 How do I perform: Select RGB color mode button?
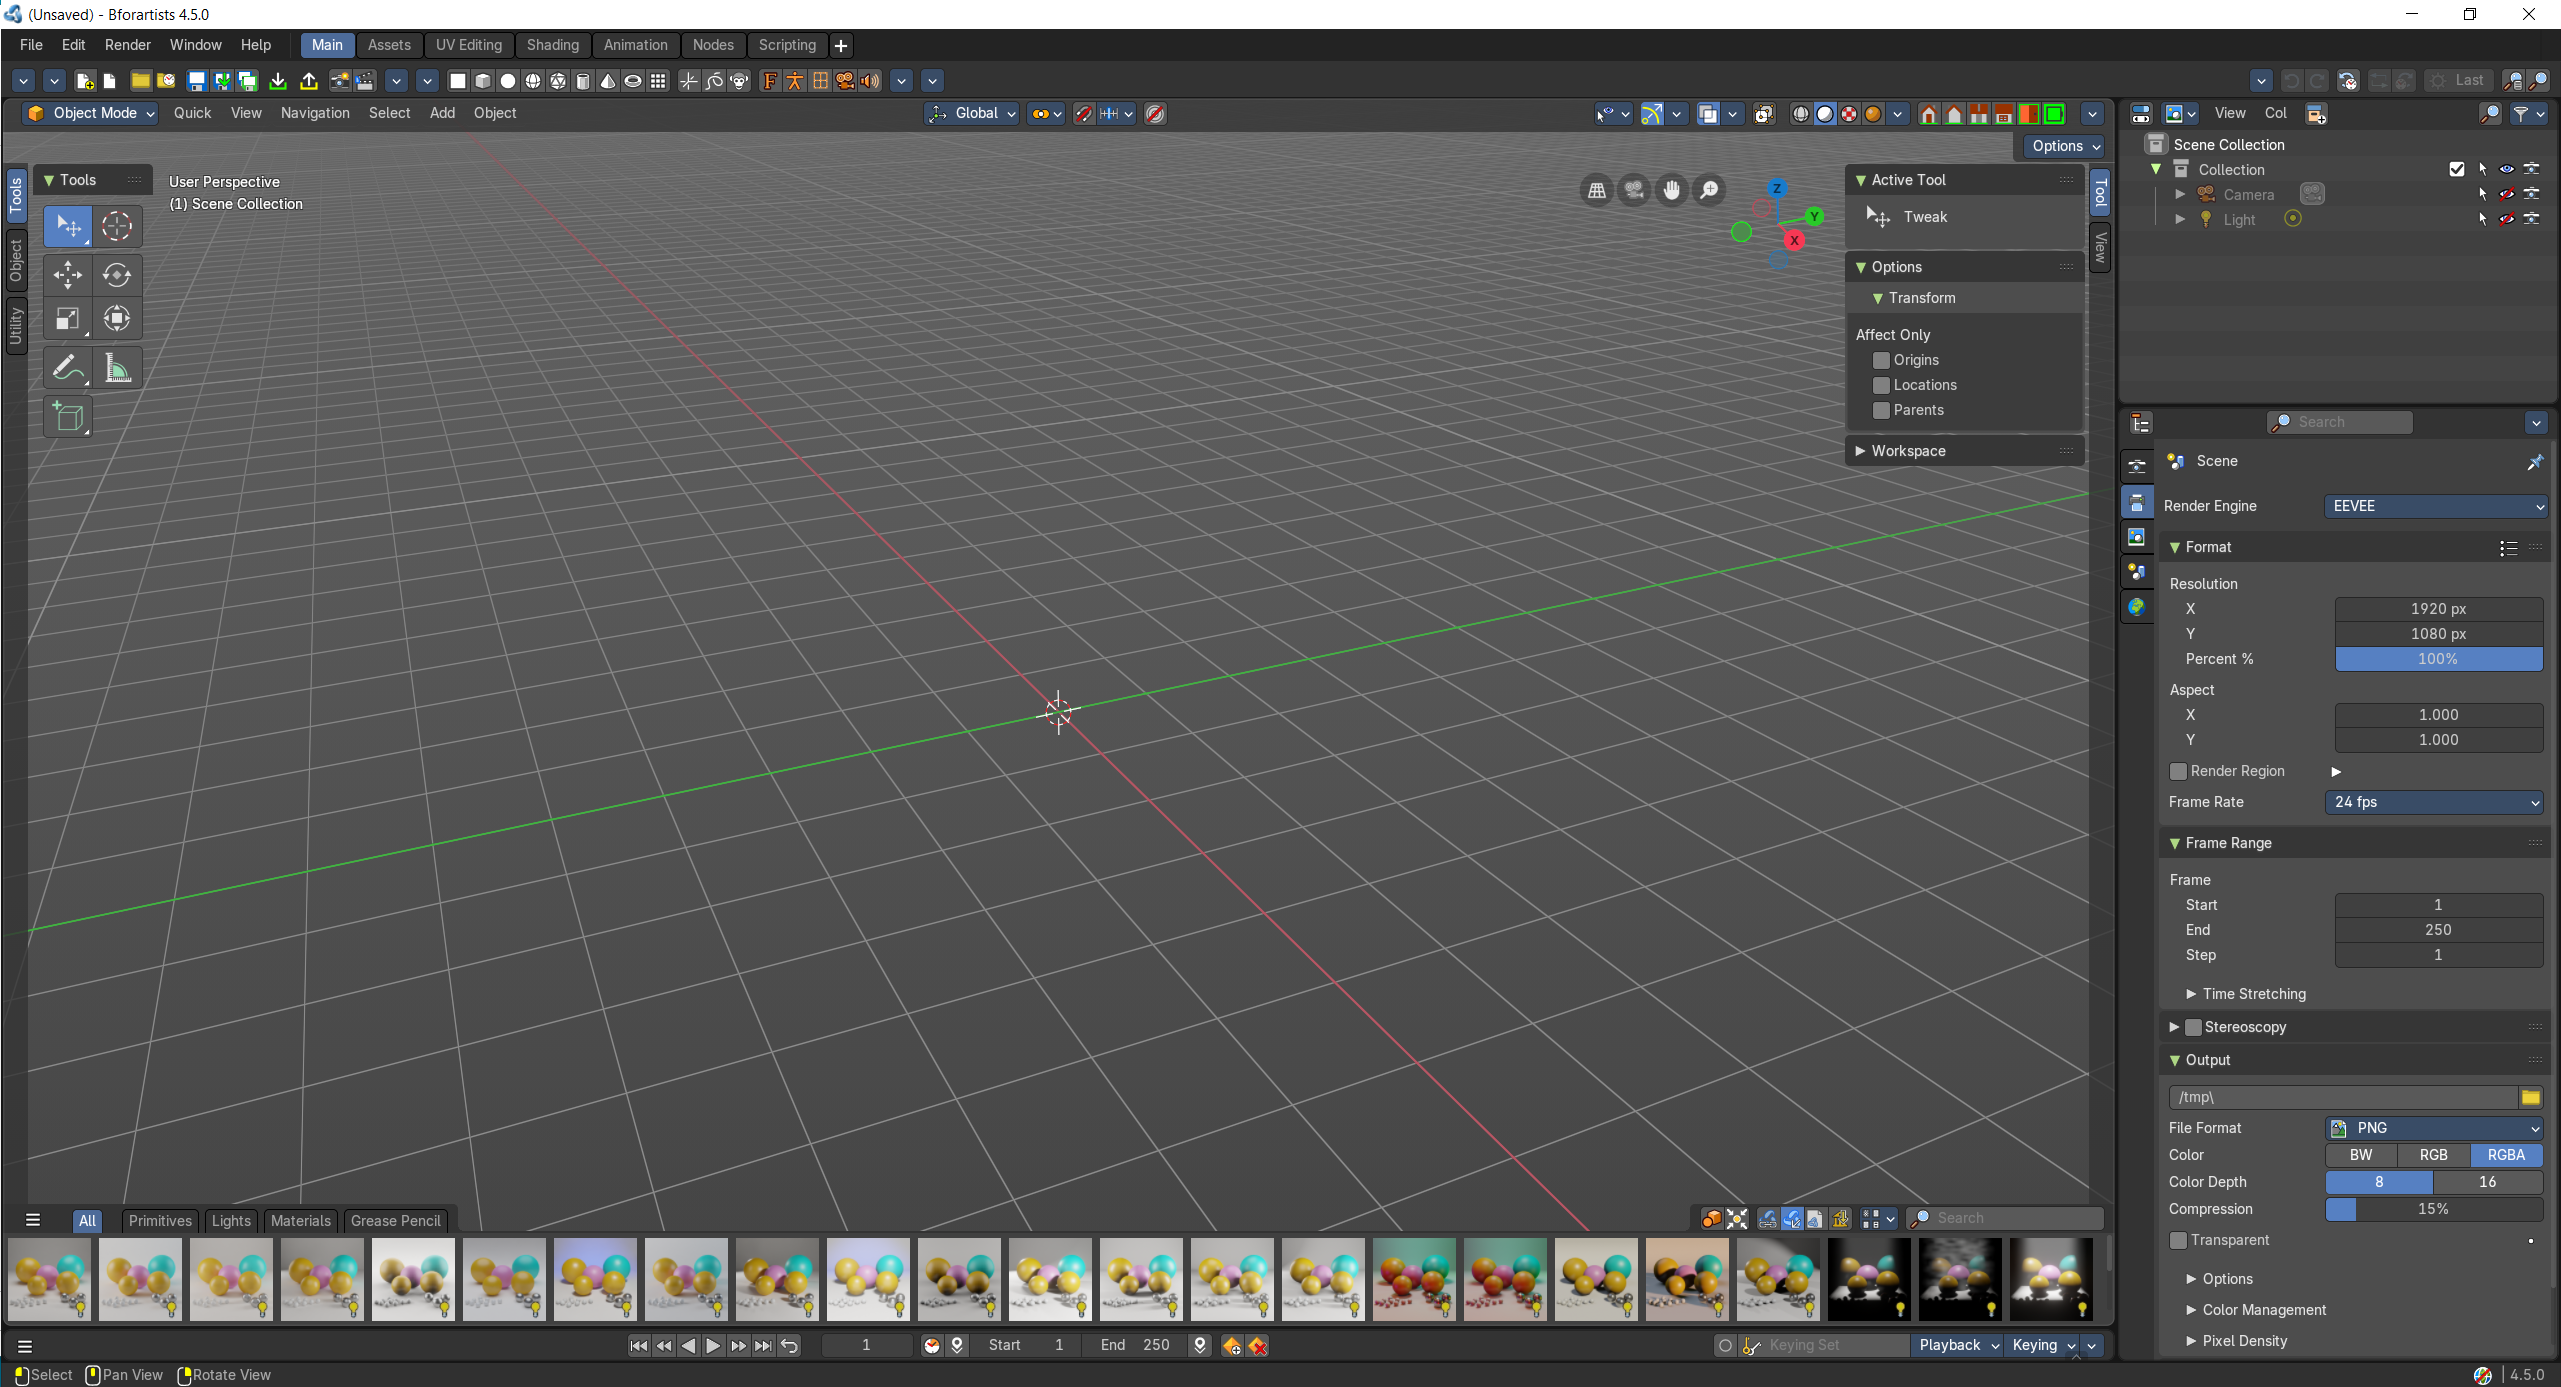[x=2433, y=1155]
